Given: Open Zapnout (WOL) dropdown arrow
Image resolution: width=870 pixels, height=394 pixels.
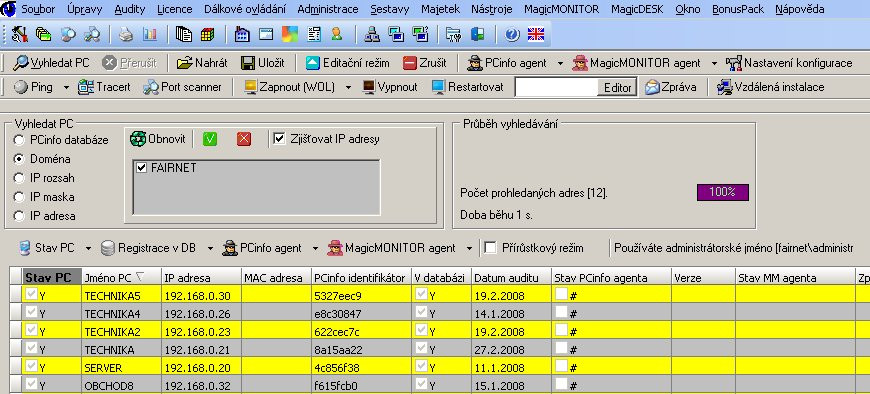Looking at the screenshot, I should [348, 88].
